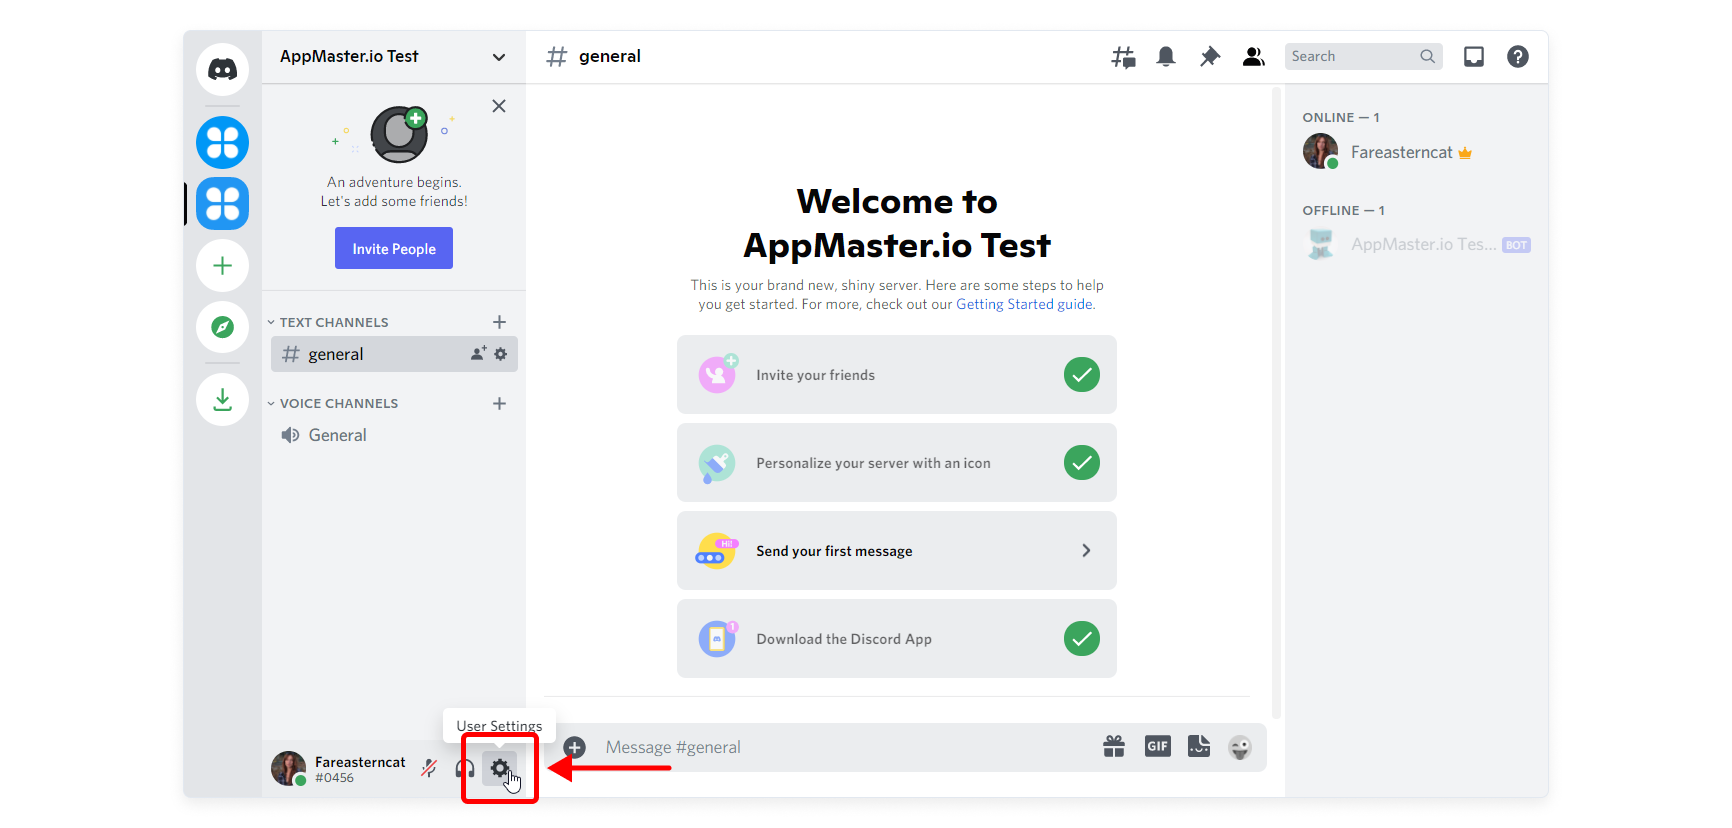This screenshot has height=828, width=1732.
Task: Open the Nitro gift icon
Action: 1114,746
